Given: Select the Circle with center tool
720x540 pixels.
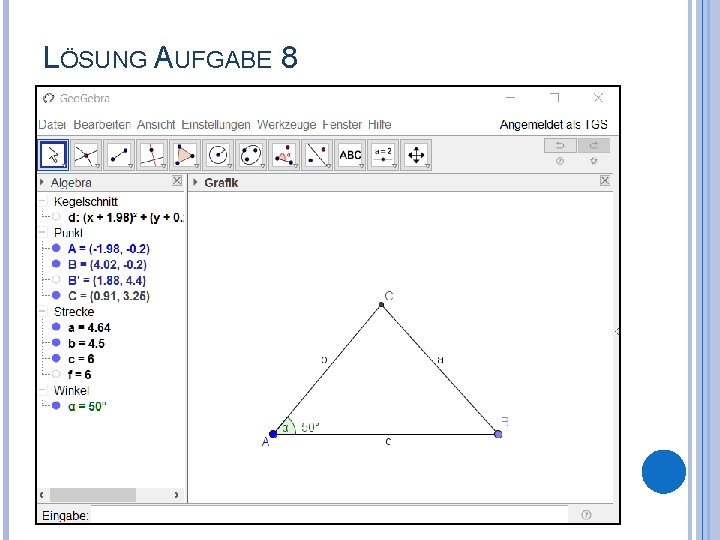Looking at the screenshot, I should click(x=219, y=155).
